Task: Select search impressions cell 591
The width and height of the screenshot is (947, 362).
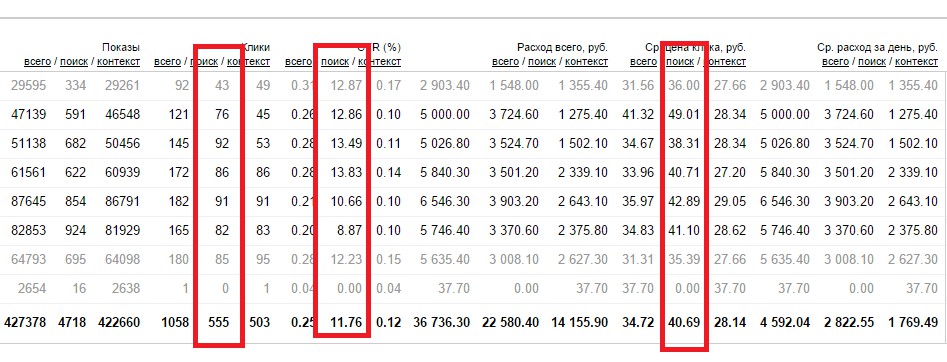Action: 75,114
